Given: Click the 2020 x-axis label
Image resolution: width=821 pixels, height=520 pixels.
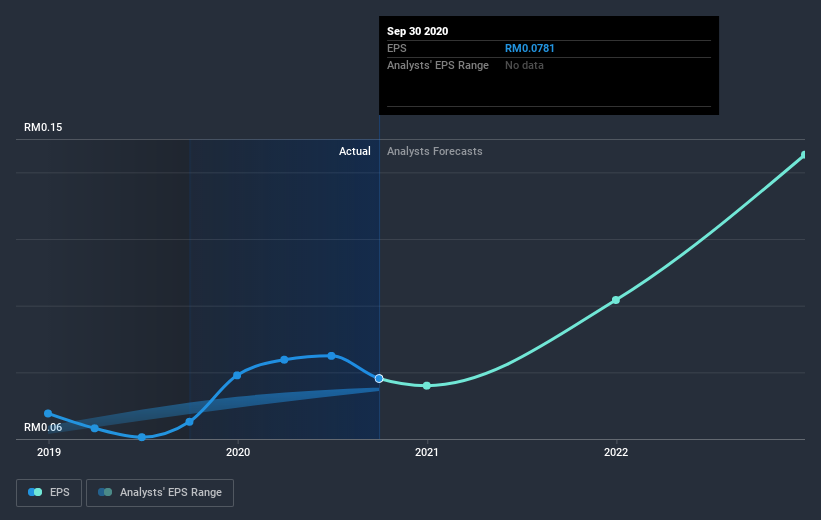Looking at the screenshot, I should tap(238, 452).
